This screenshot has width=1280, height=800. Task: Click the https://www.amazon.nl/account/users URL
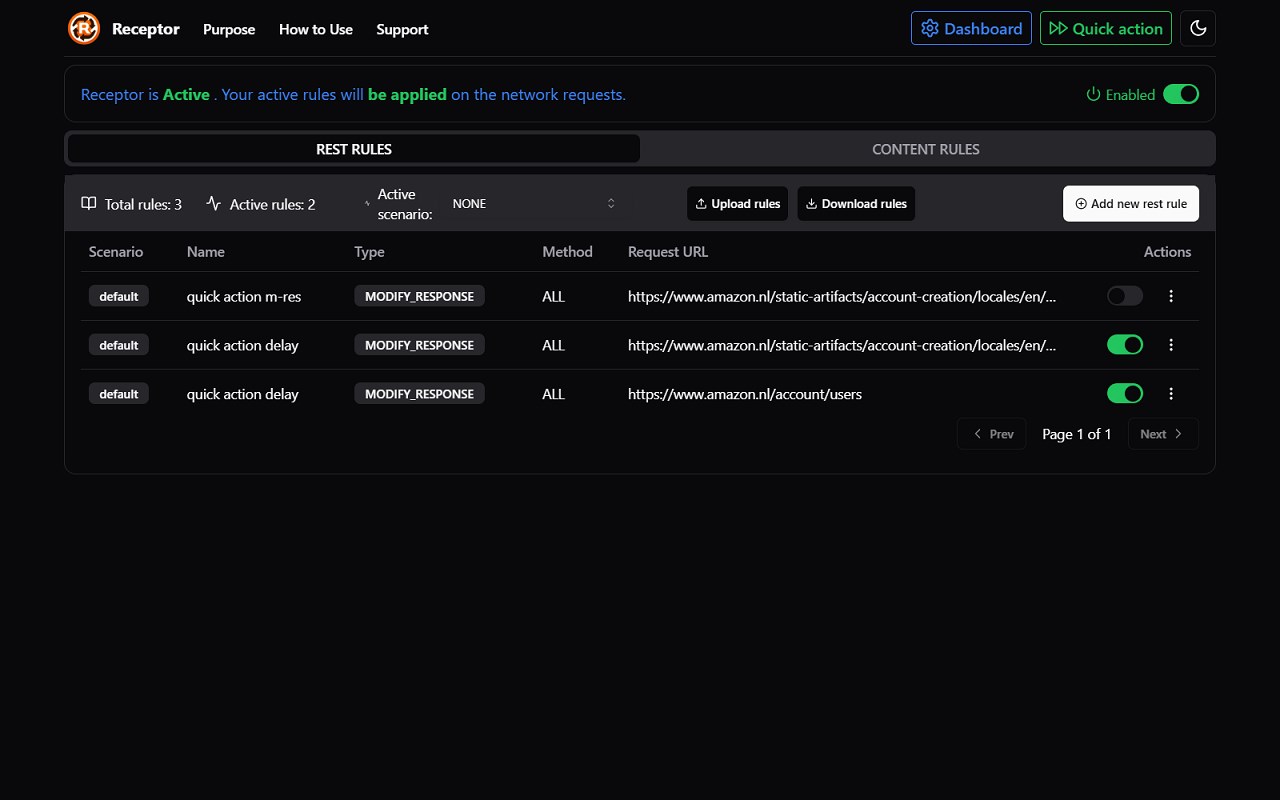745,394
